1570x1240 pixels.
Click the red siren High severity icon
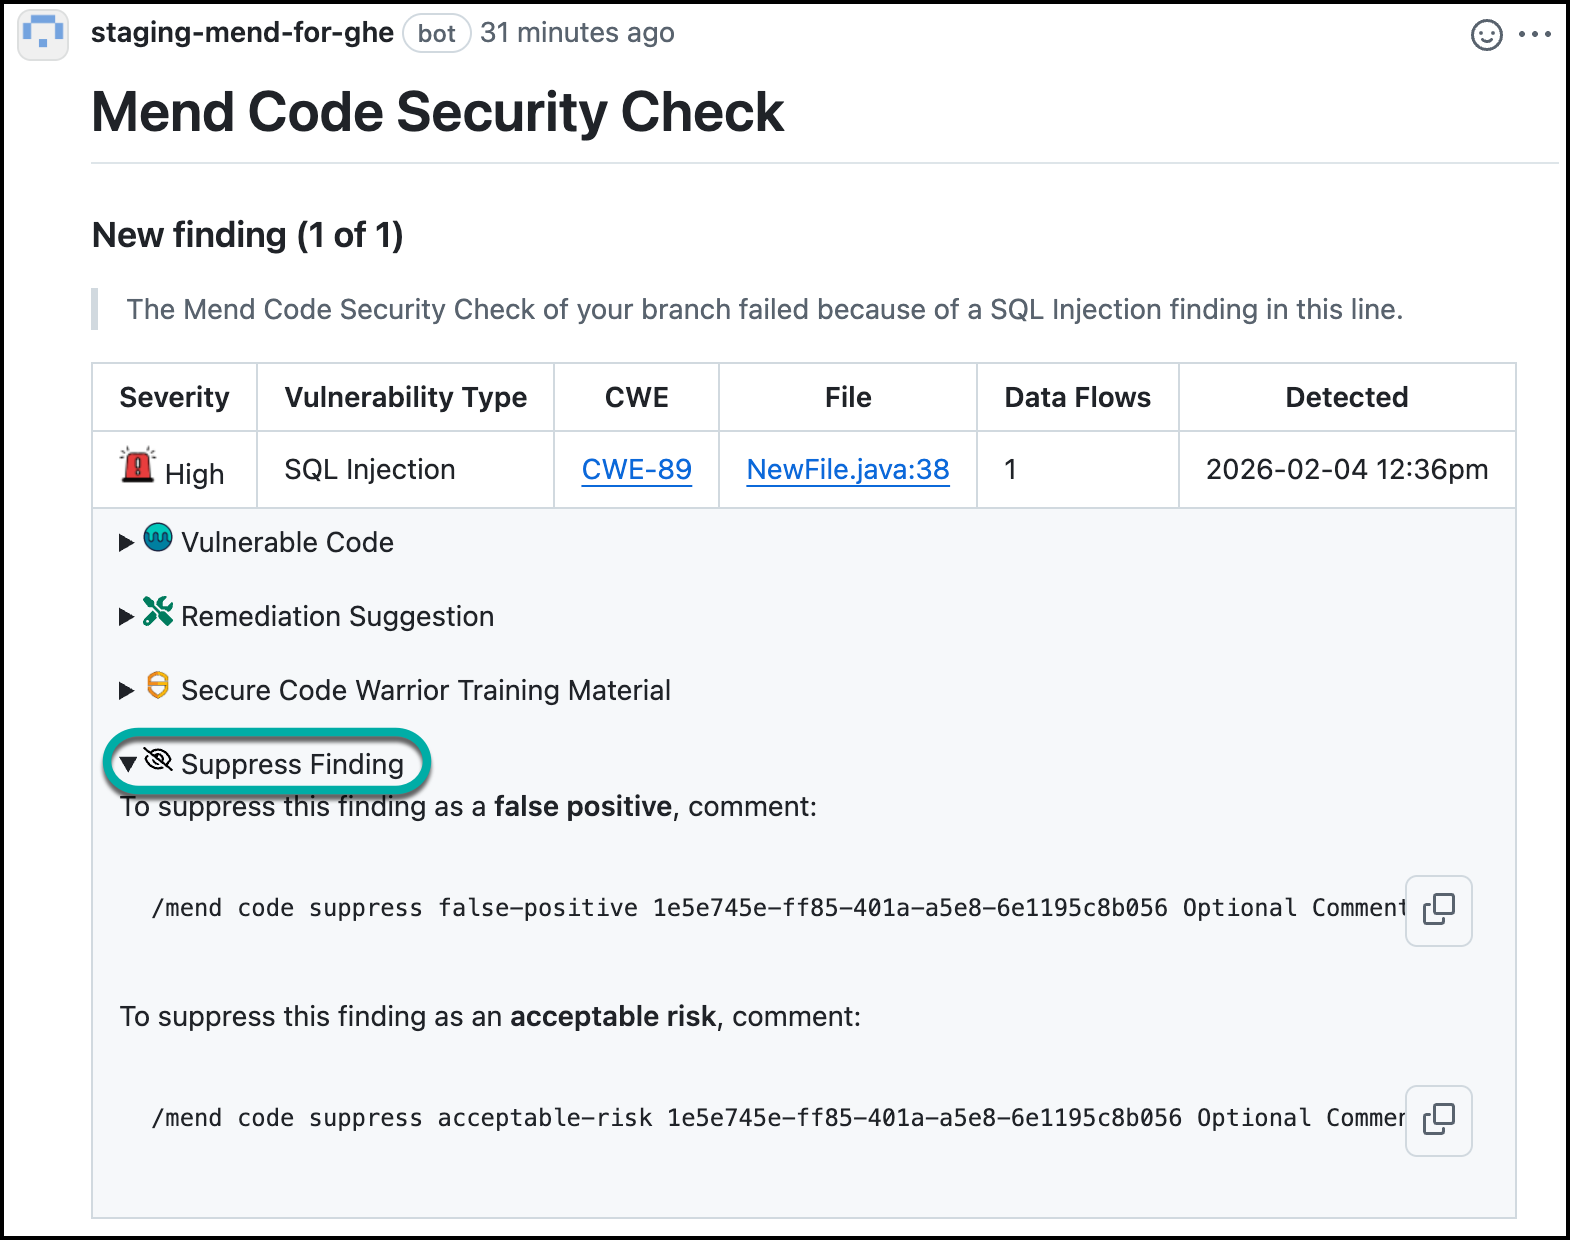pos(138,466)
